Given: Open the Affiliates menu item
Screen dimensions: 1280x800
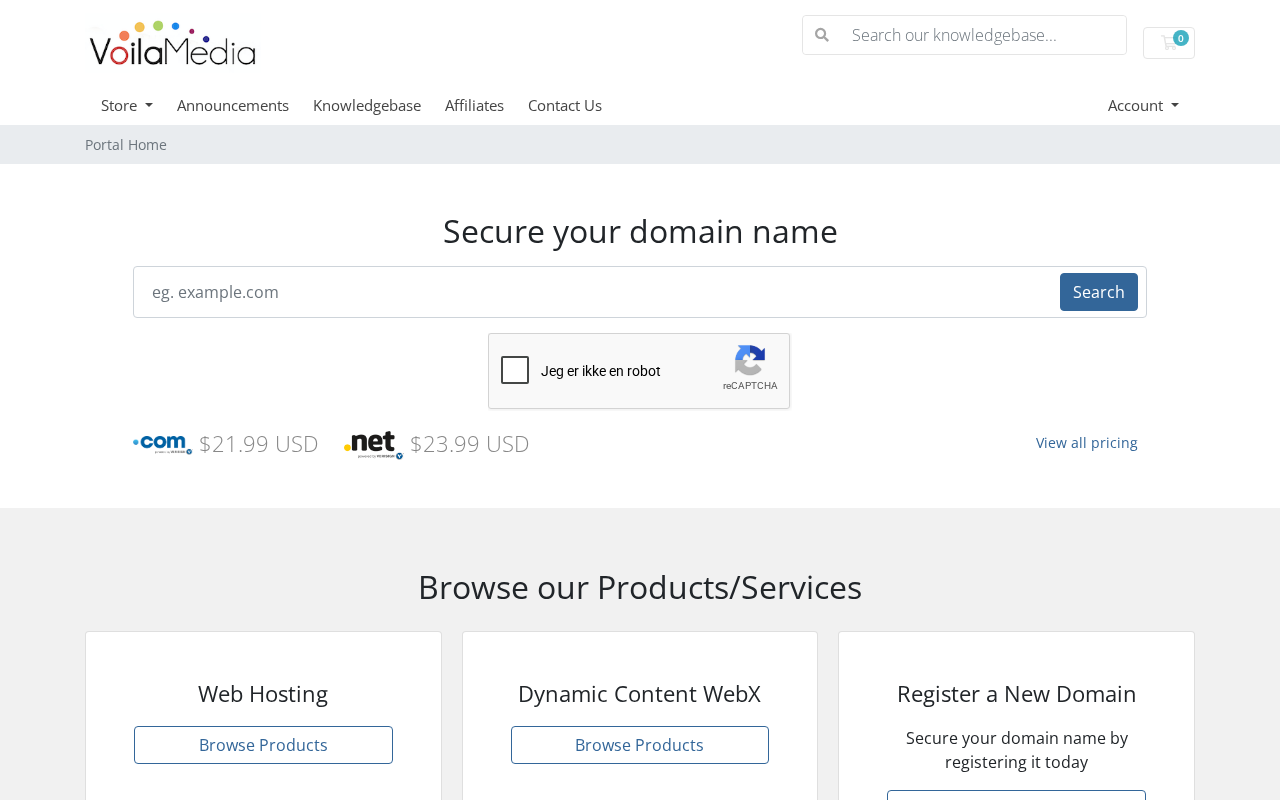Looking at the screenshot, I should tap(474, 105).
